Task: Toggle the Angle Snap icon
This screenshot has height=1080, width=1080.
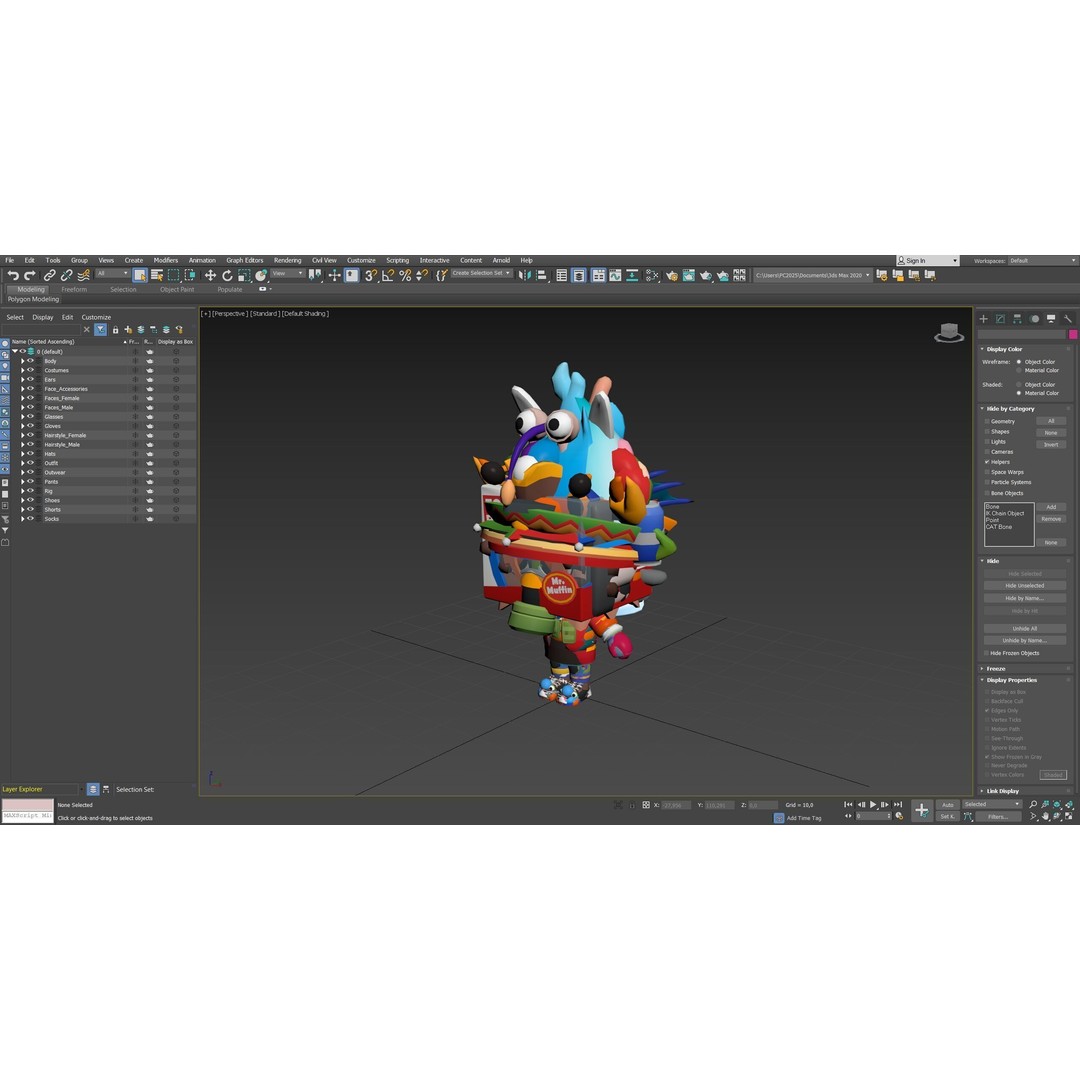Action: [388, 276]
